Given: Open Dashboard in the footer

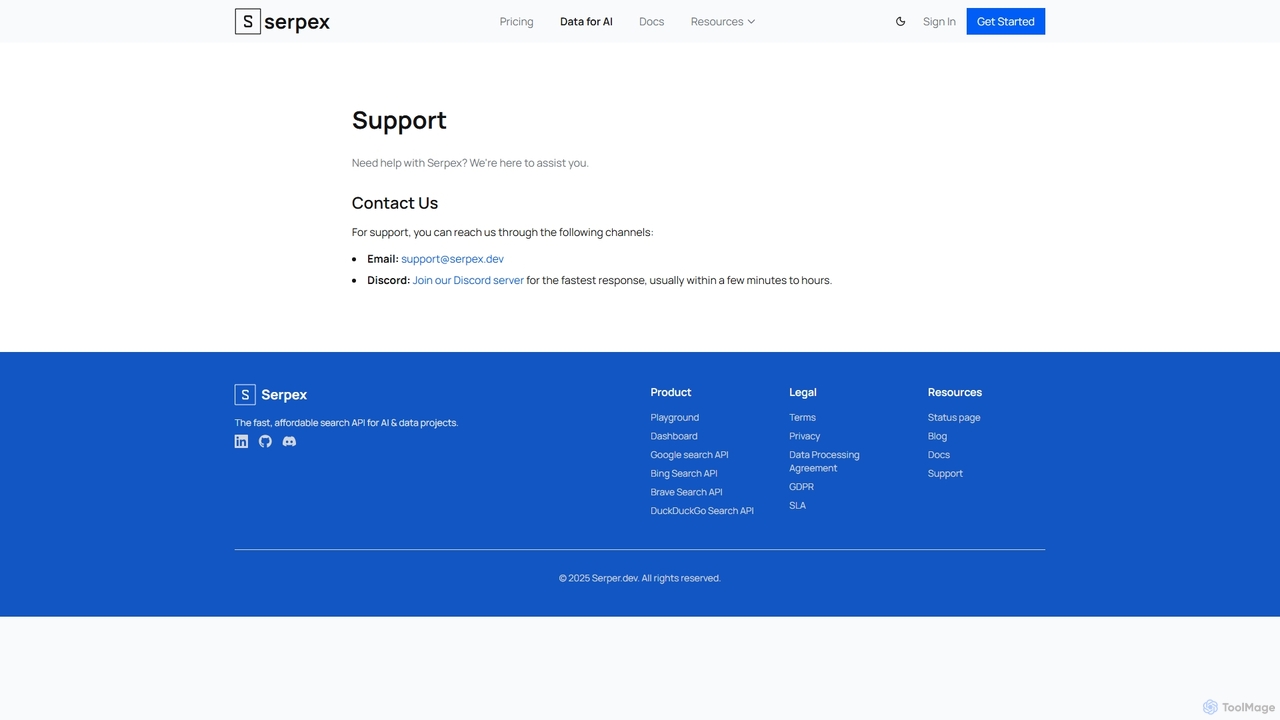Looking at the screenshot, I should [674, 436].
